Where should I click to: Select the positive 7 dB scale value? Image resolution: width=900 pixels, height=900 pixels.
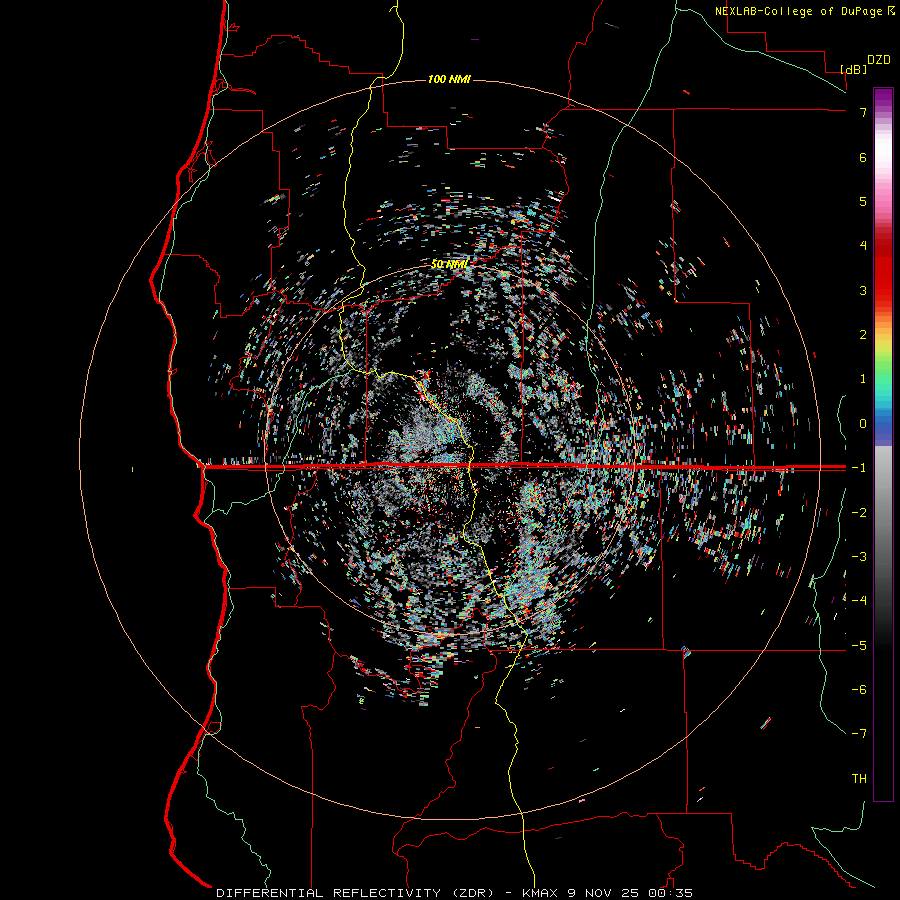pyautogui.click(x=863, y=112)
